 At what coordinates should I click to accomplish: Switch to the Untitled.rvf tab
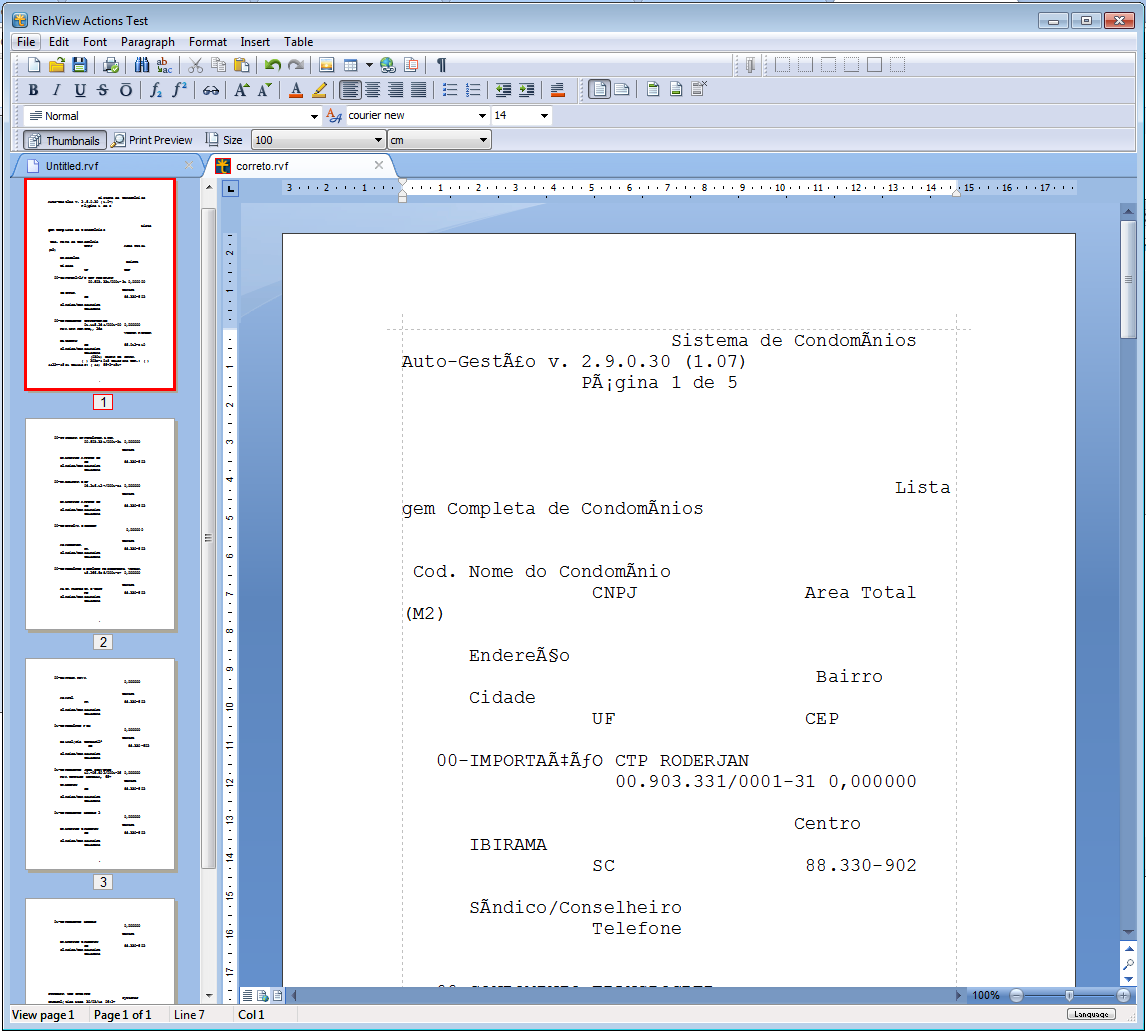[x=72, y=166]
